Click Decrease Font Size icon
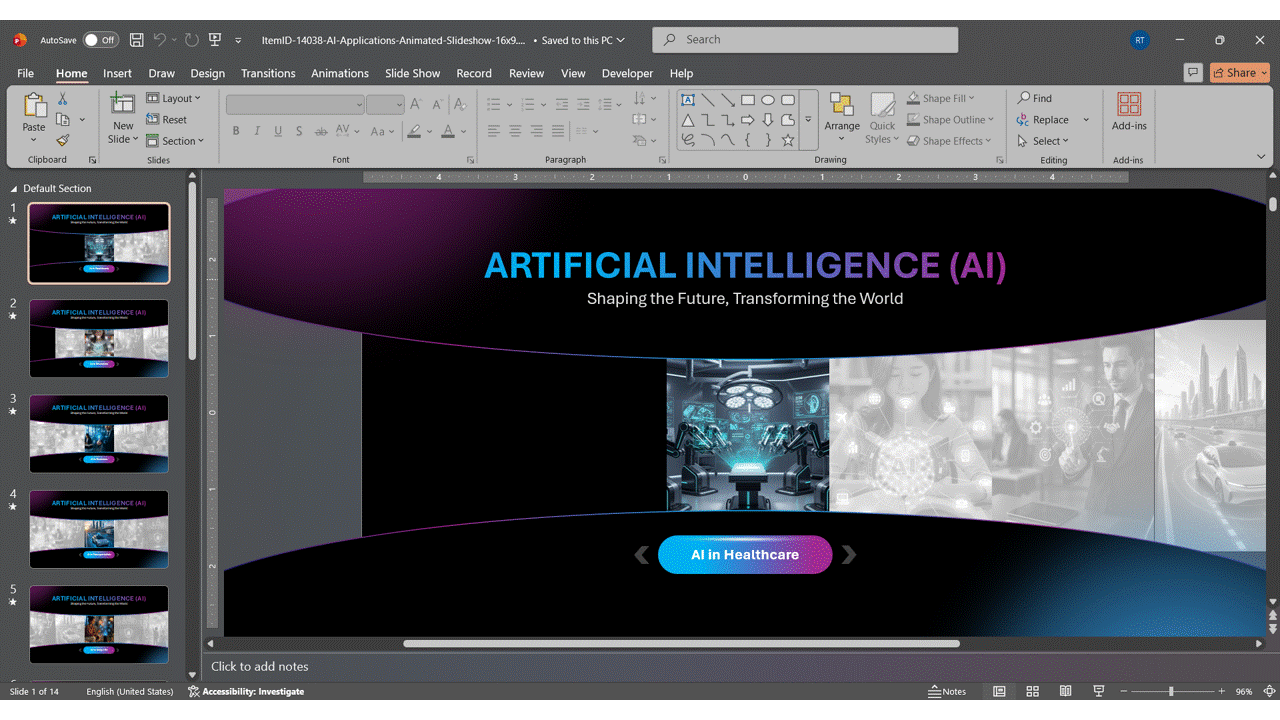The image size is (1280, 720). 438,103
